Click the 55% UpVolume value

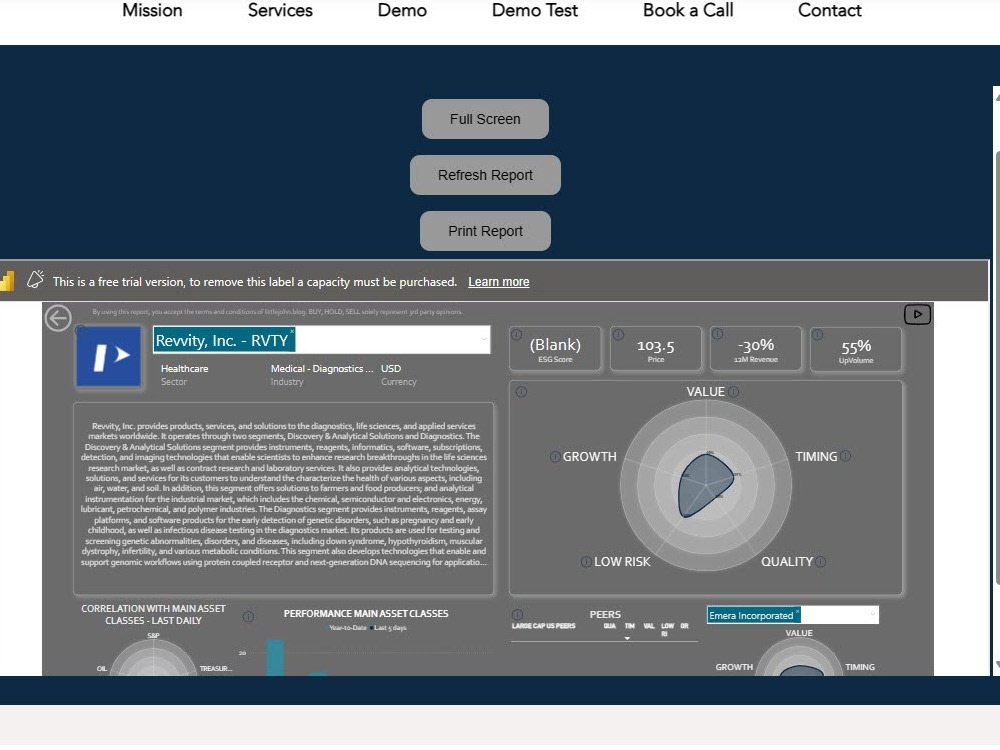tap(856, 346)
